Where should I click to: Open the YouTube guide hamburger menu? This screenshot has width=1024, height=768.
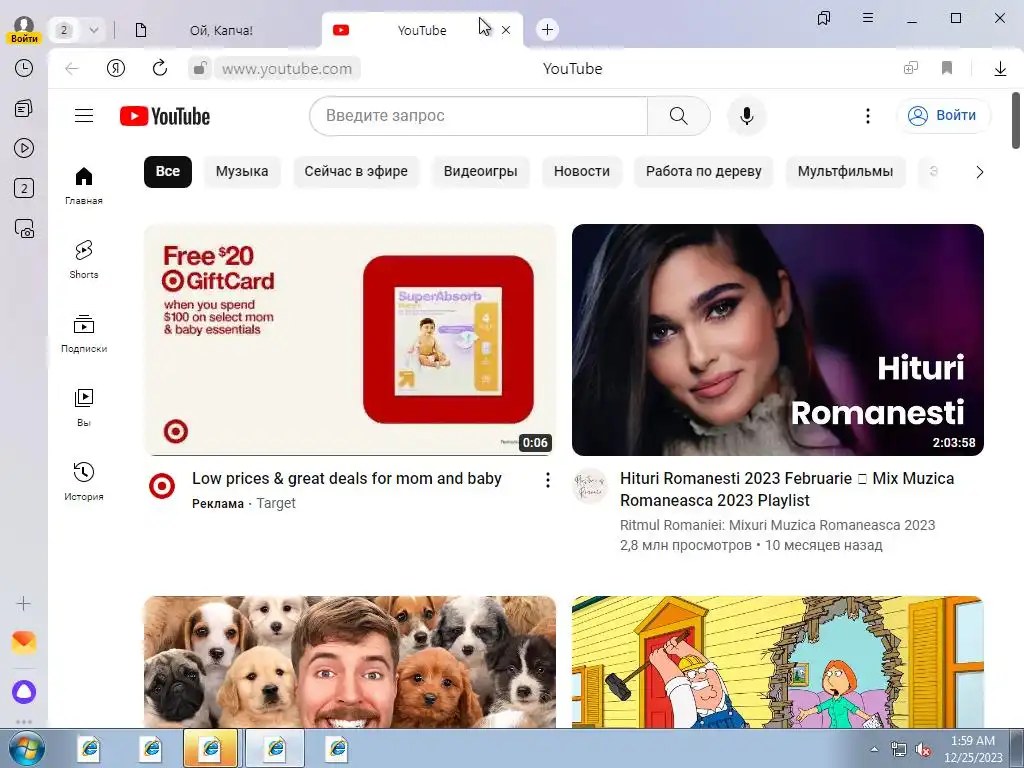[84, 116]
